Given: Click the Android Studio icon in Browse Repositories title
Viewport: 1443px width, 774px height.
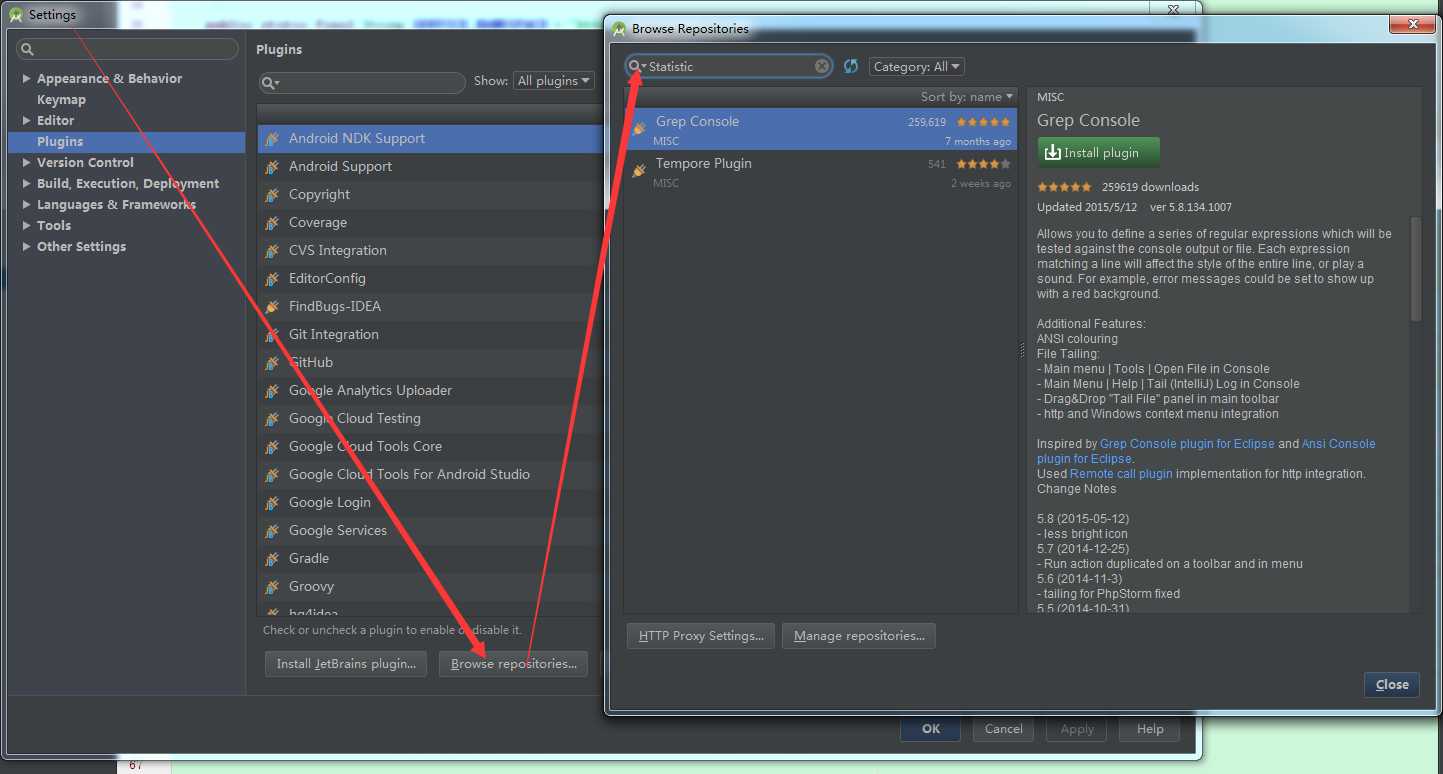Looking at the screenshot, I should 619,29.
